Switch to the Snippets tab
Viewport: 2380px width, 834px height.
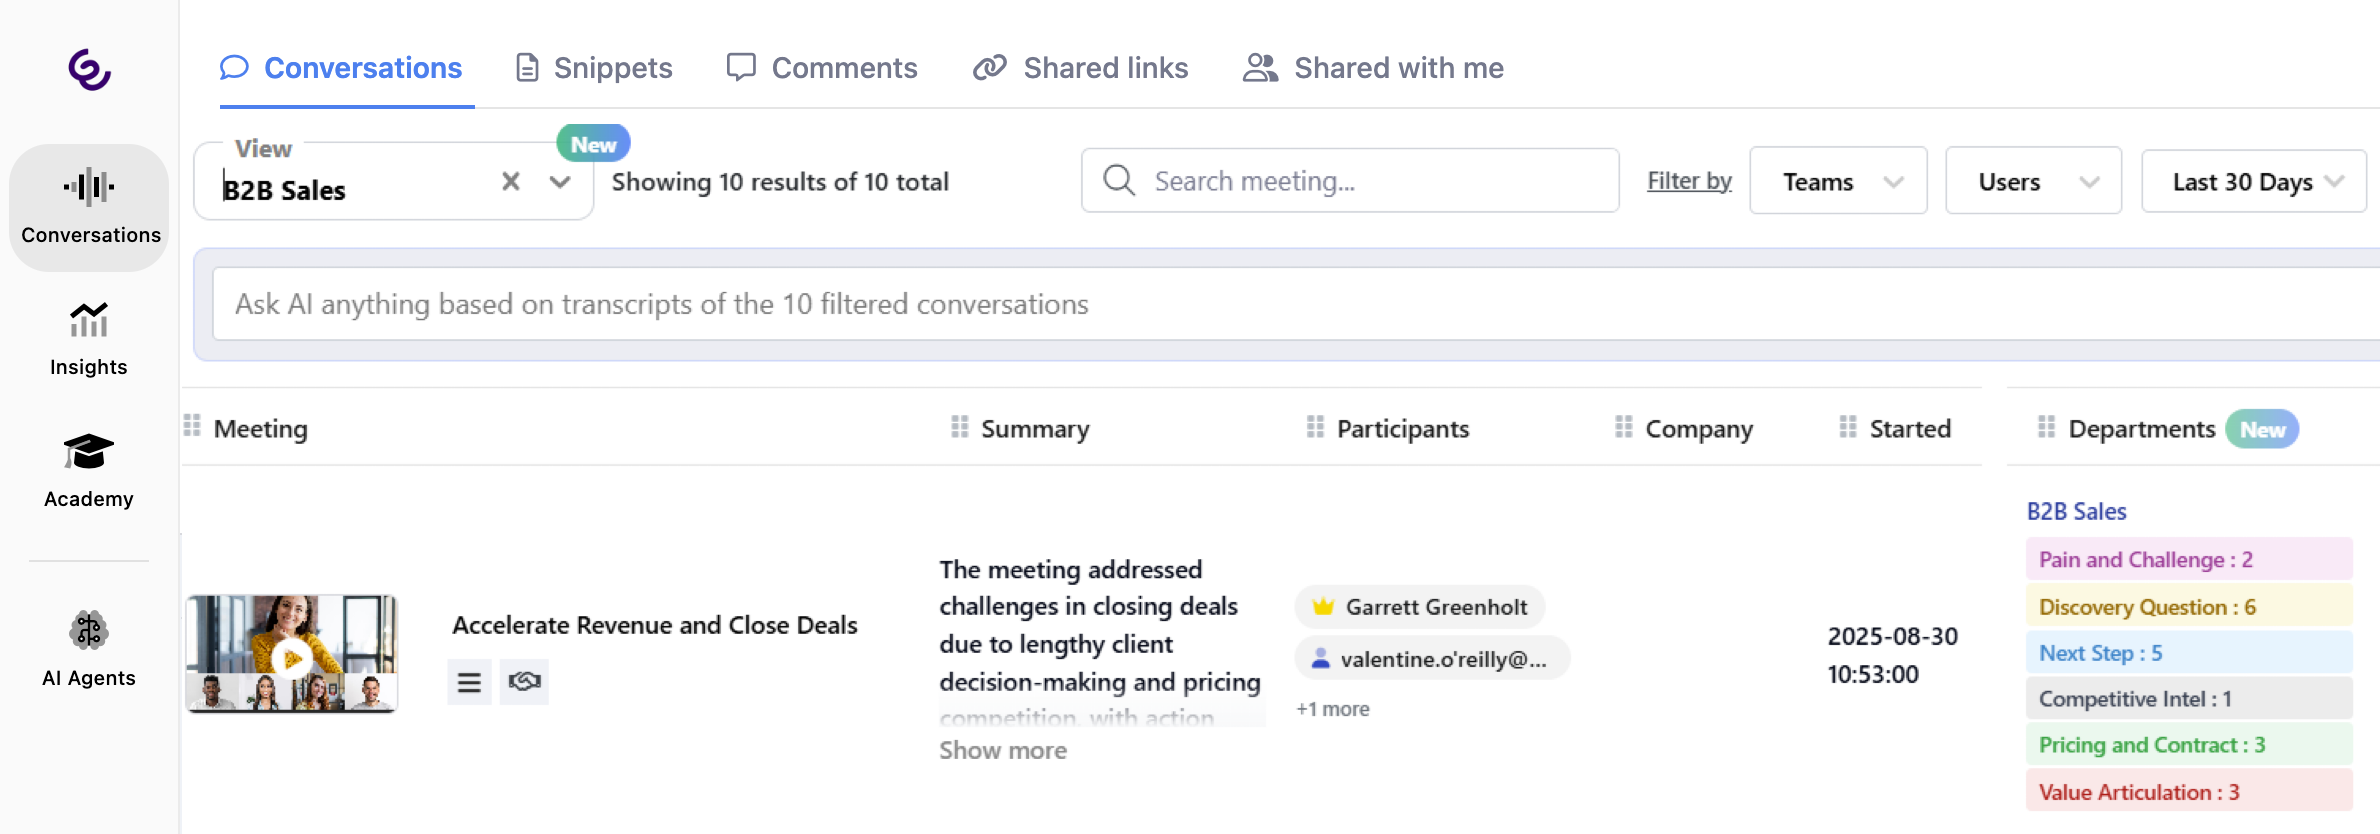point(594,68)
